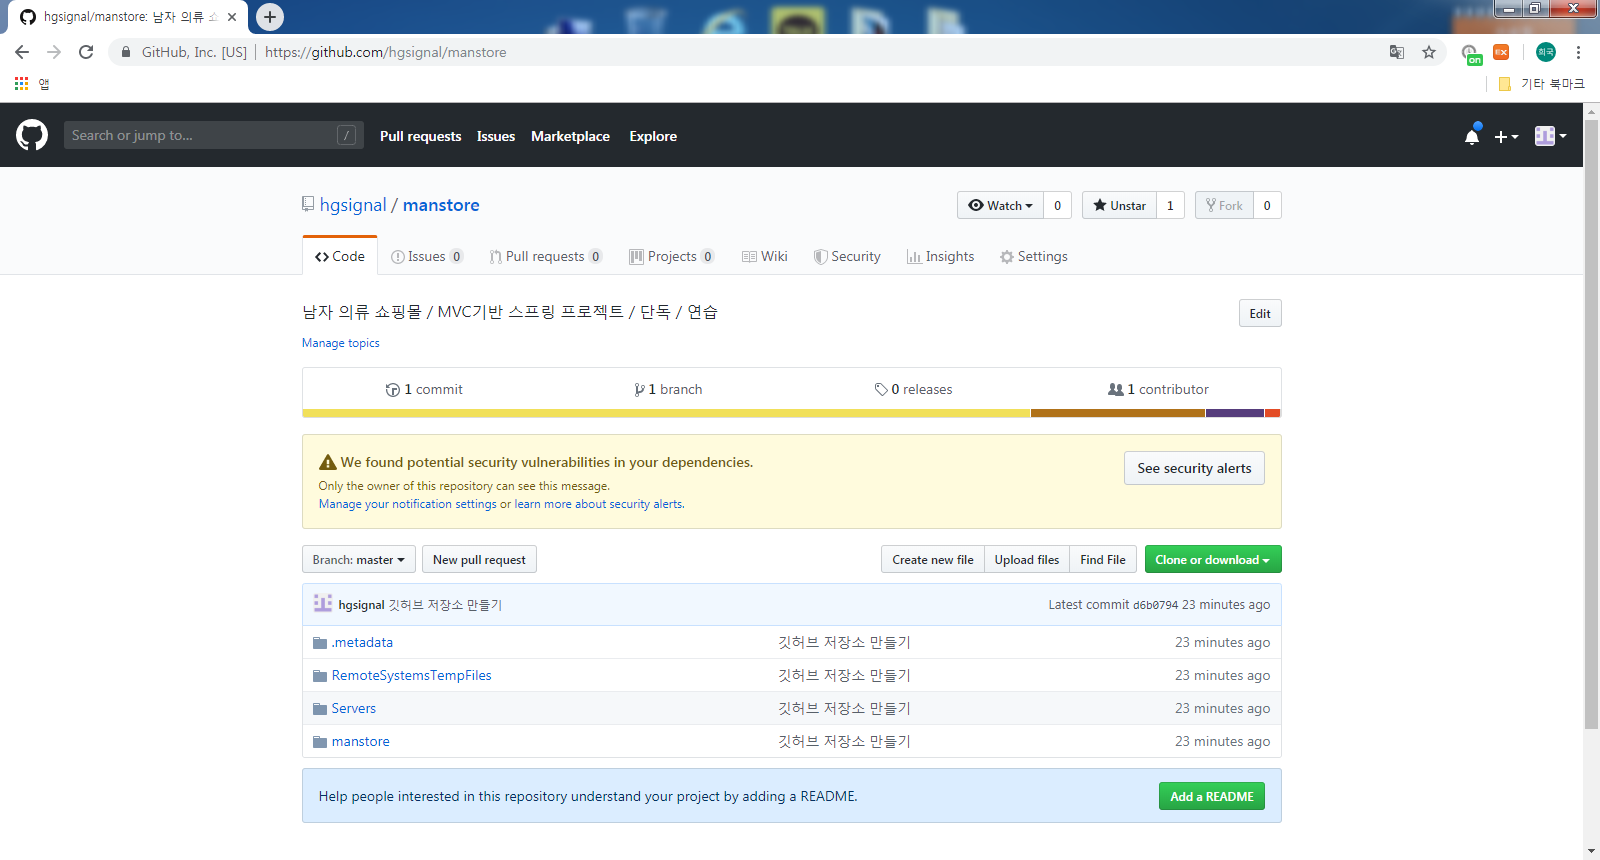1600x860 pixels.
Task: Open the notifications bell icon
Action: (x=1472, y=136)
